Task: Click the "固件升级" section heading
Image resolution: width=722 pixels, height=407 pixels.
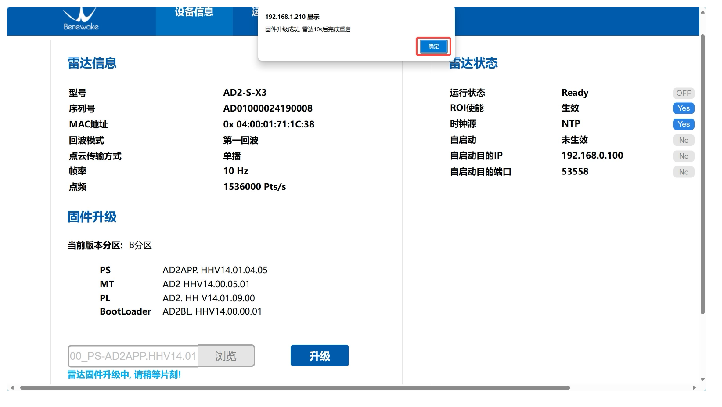Action: pyautogui.click(x=92, y=217)
